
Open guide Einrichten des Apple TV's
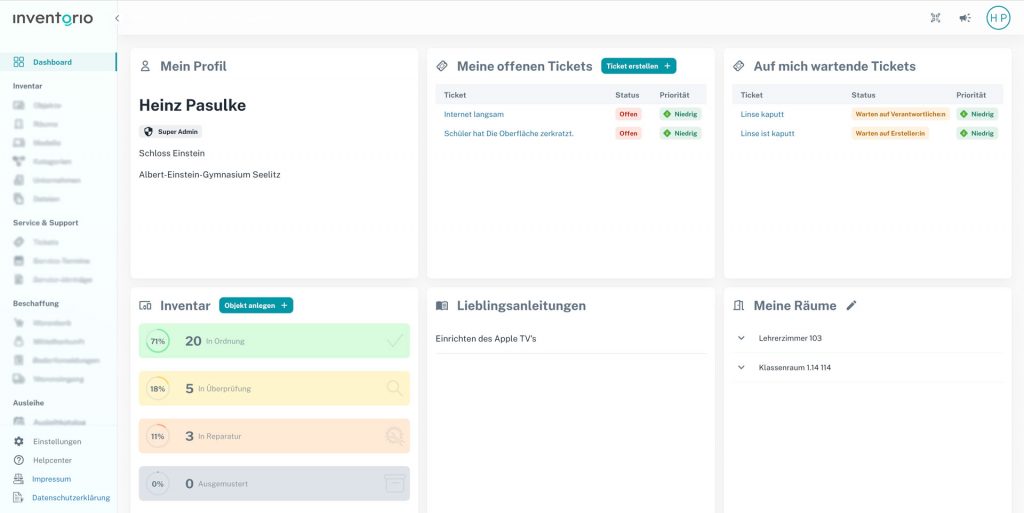[x=486, y=339]
